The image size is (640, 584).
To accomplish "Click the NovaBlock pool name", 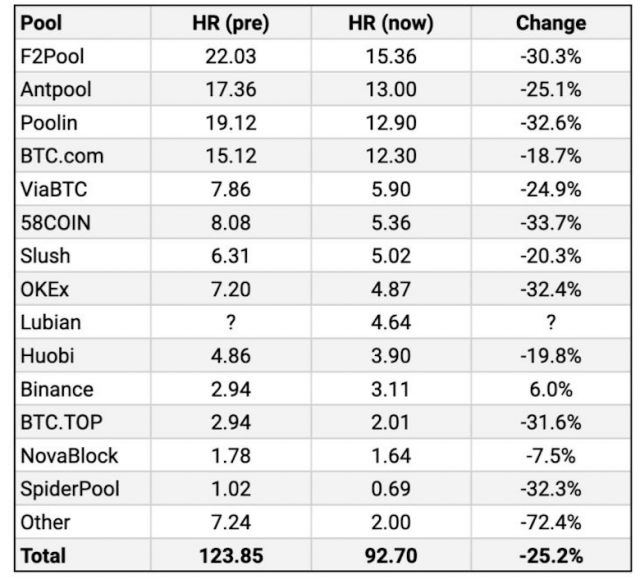I will (69, 456).
